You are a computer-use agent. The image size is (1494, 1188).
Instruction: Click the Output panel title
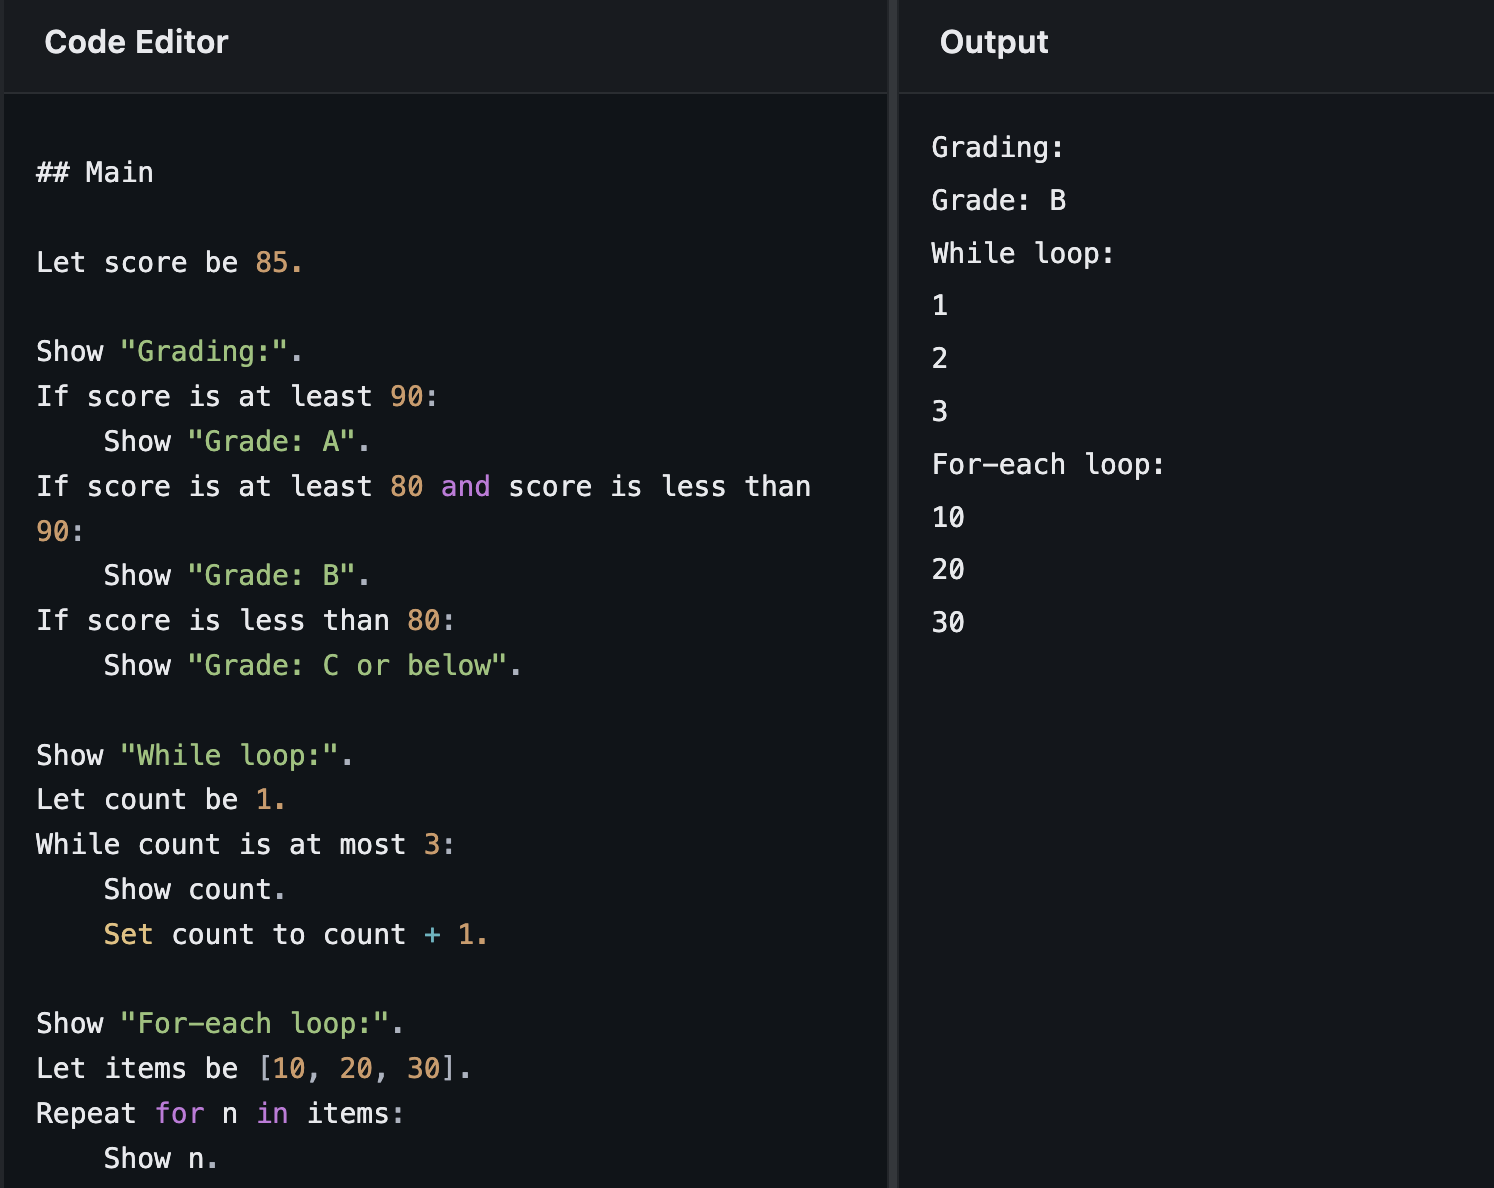click(993, 42)
